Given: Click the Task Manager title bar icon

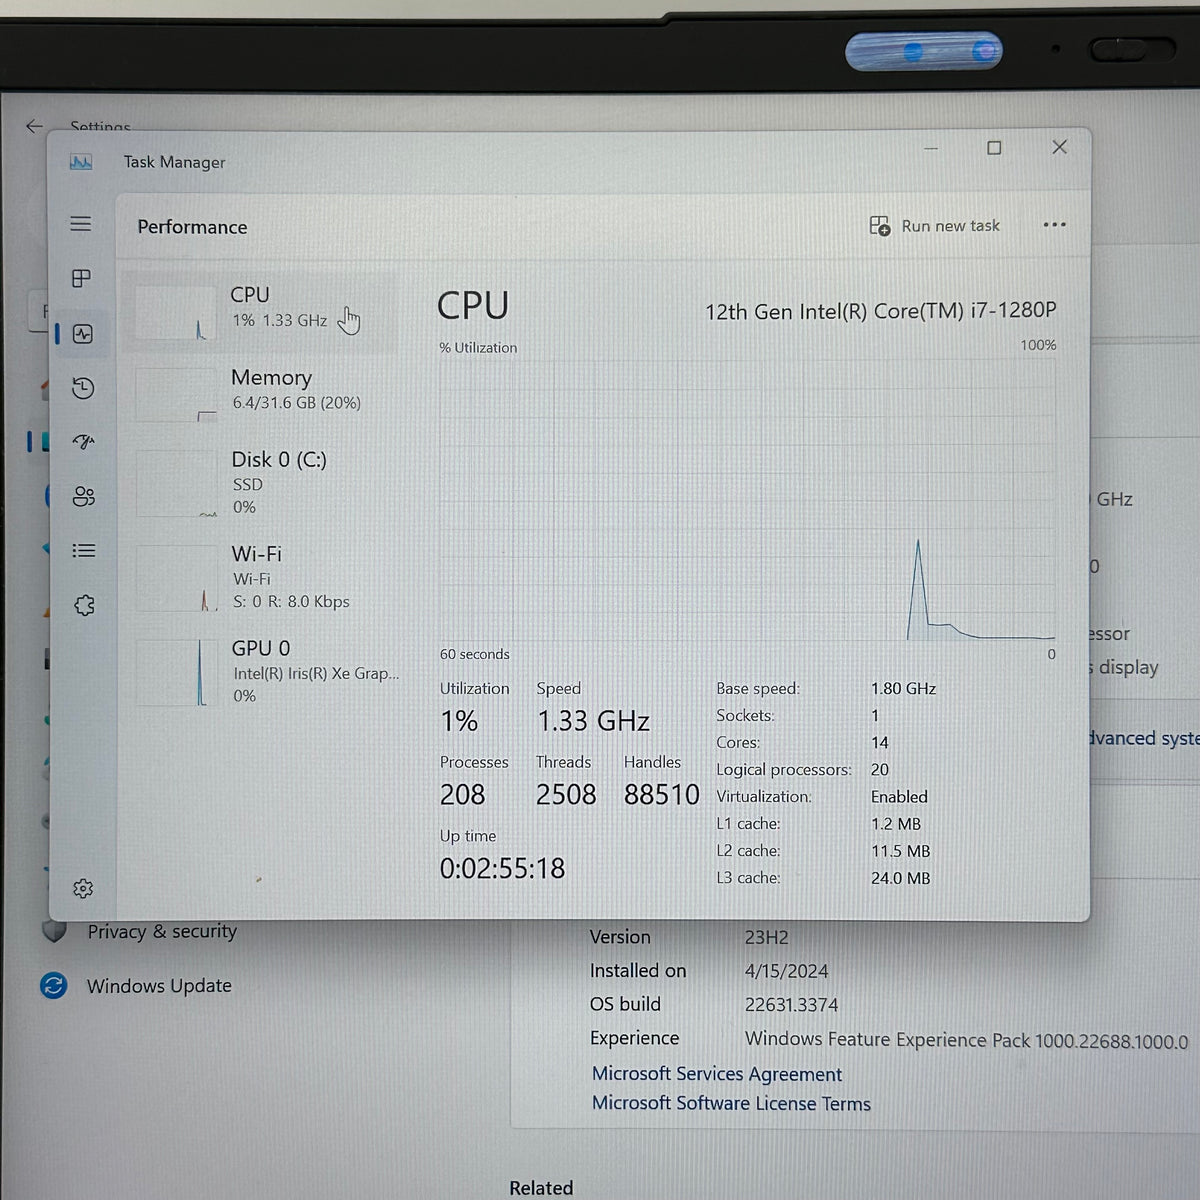Looking at the screenshot, I should point(81,162).
